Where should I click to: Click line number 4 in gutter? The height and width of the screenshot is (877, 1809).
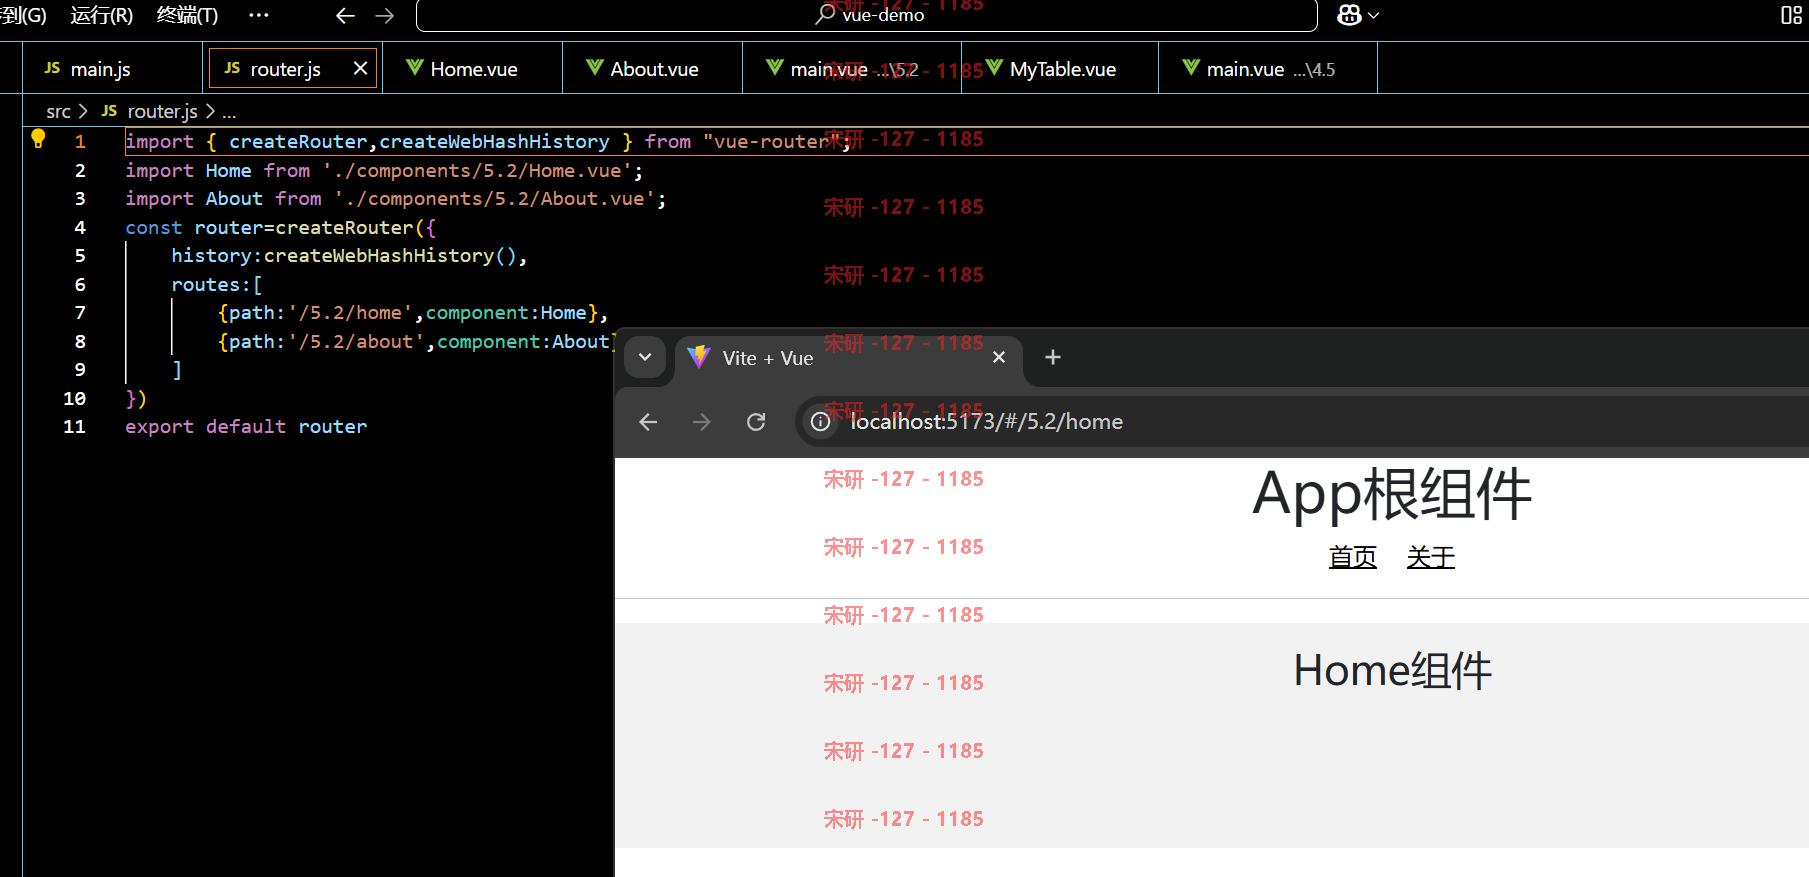[x=80, y=227]
